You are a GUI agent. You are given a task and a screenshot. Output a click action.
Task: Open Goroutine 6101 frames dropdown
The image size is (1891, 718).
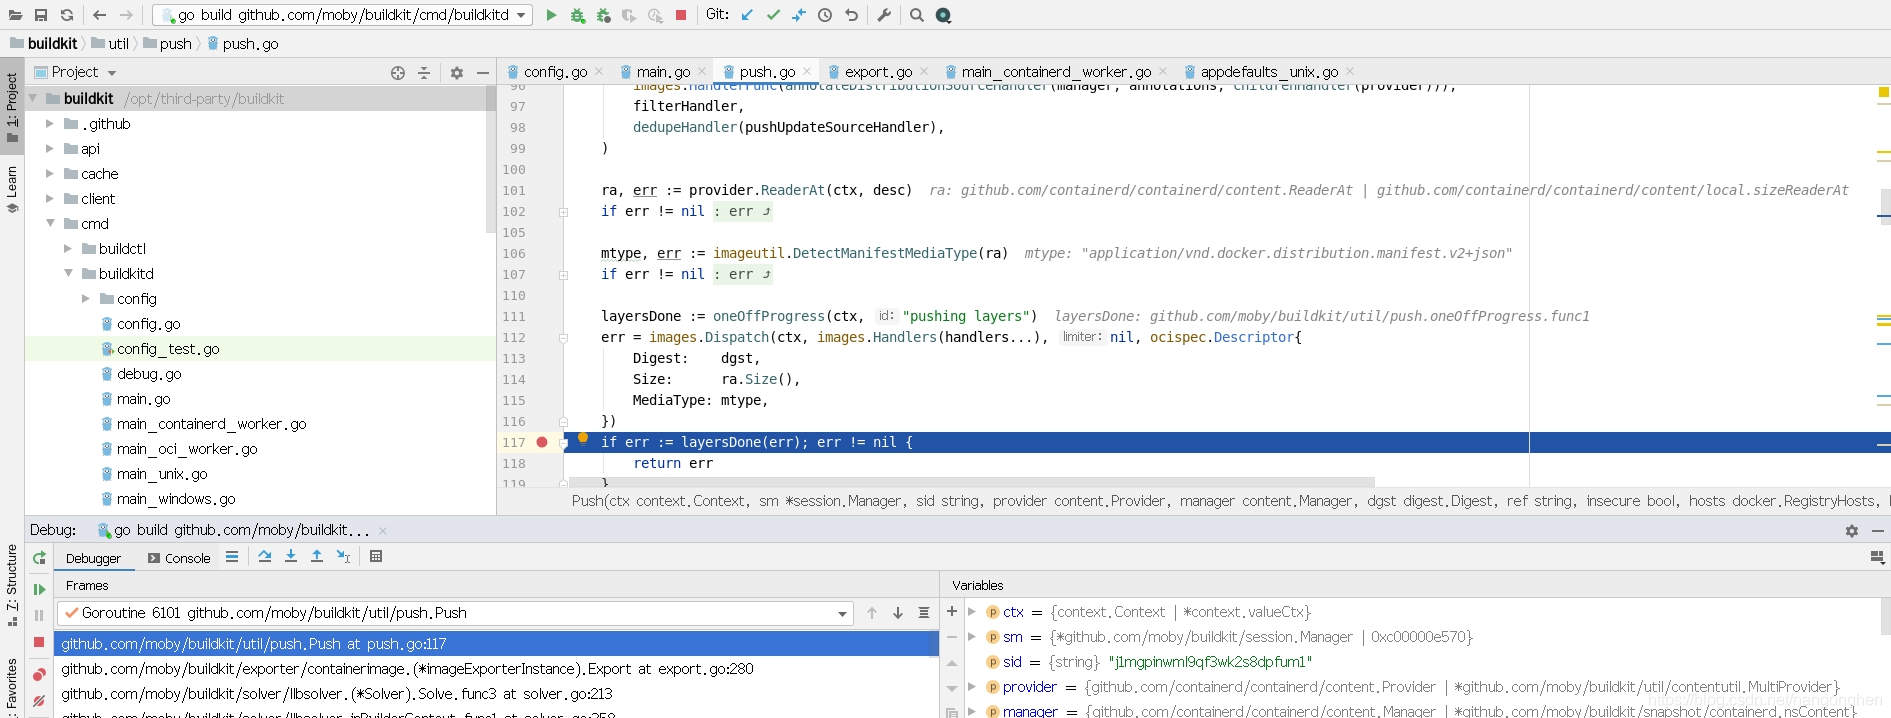[455, 613]
